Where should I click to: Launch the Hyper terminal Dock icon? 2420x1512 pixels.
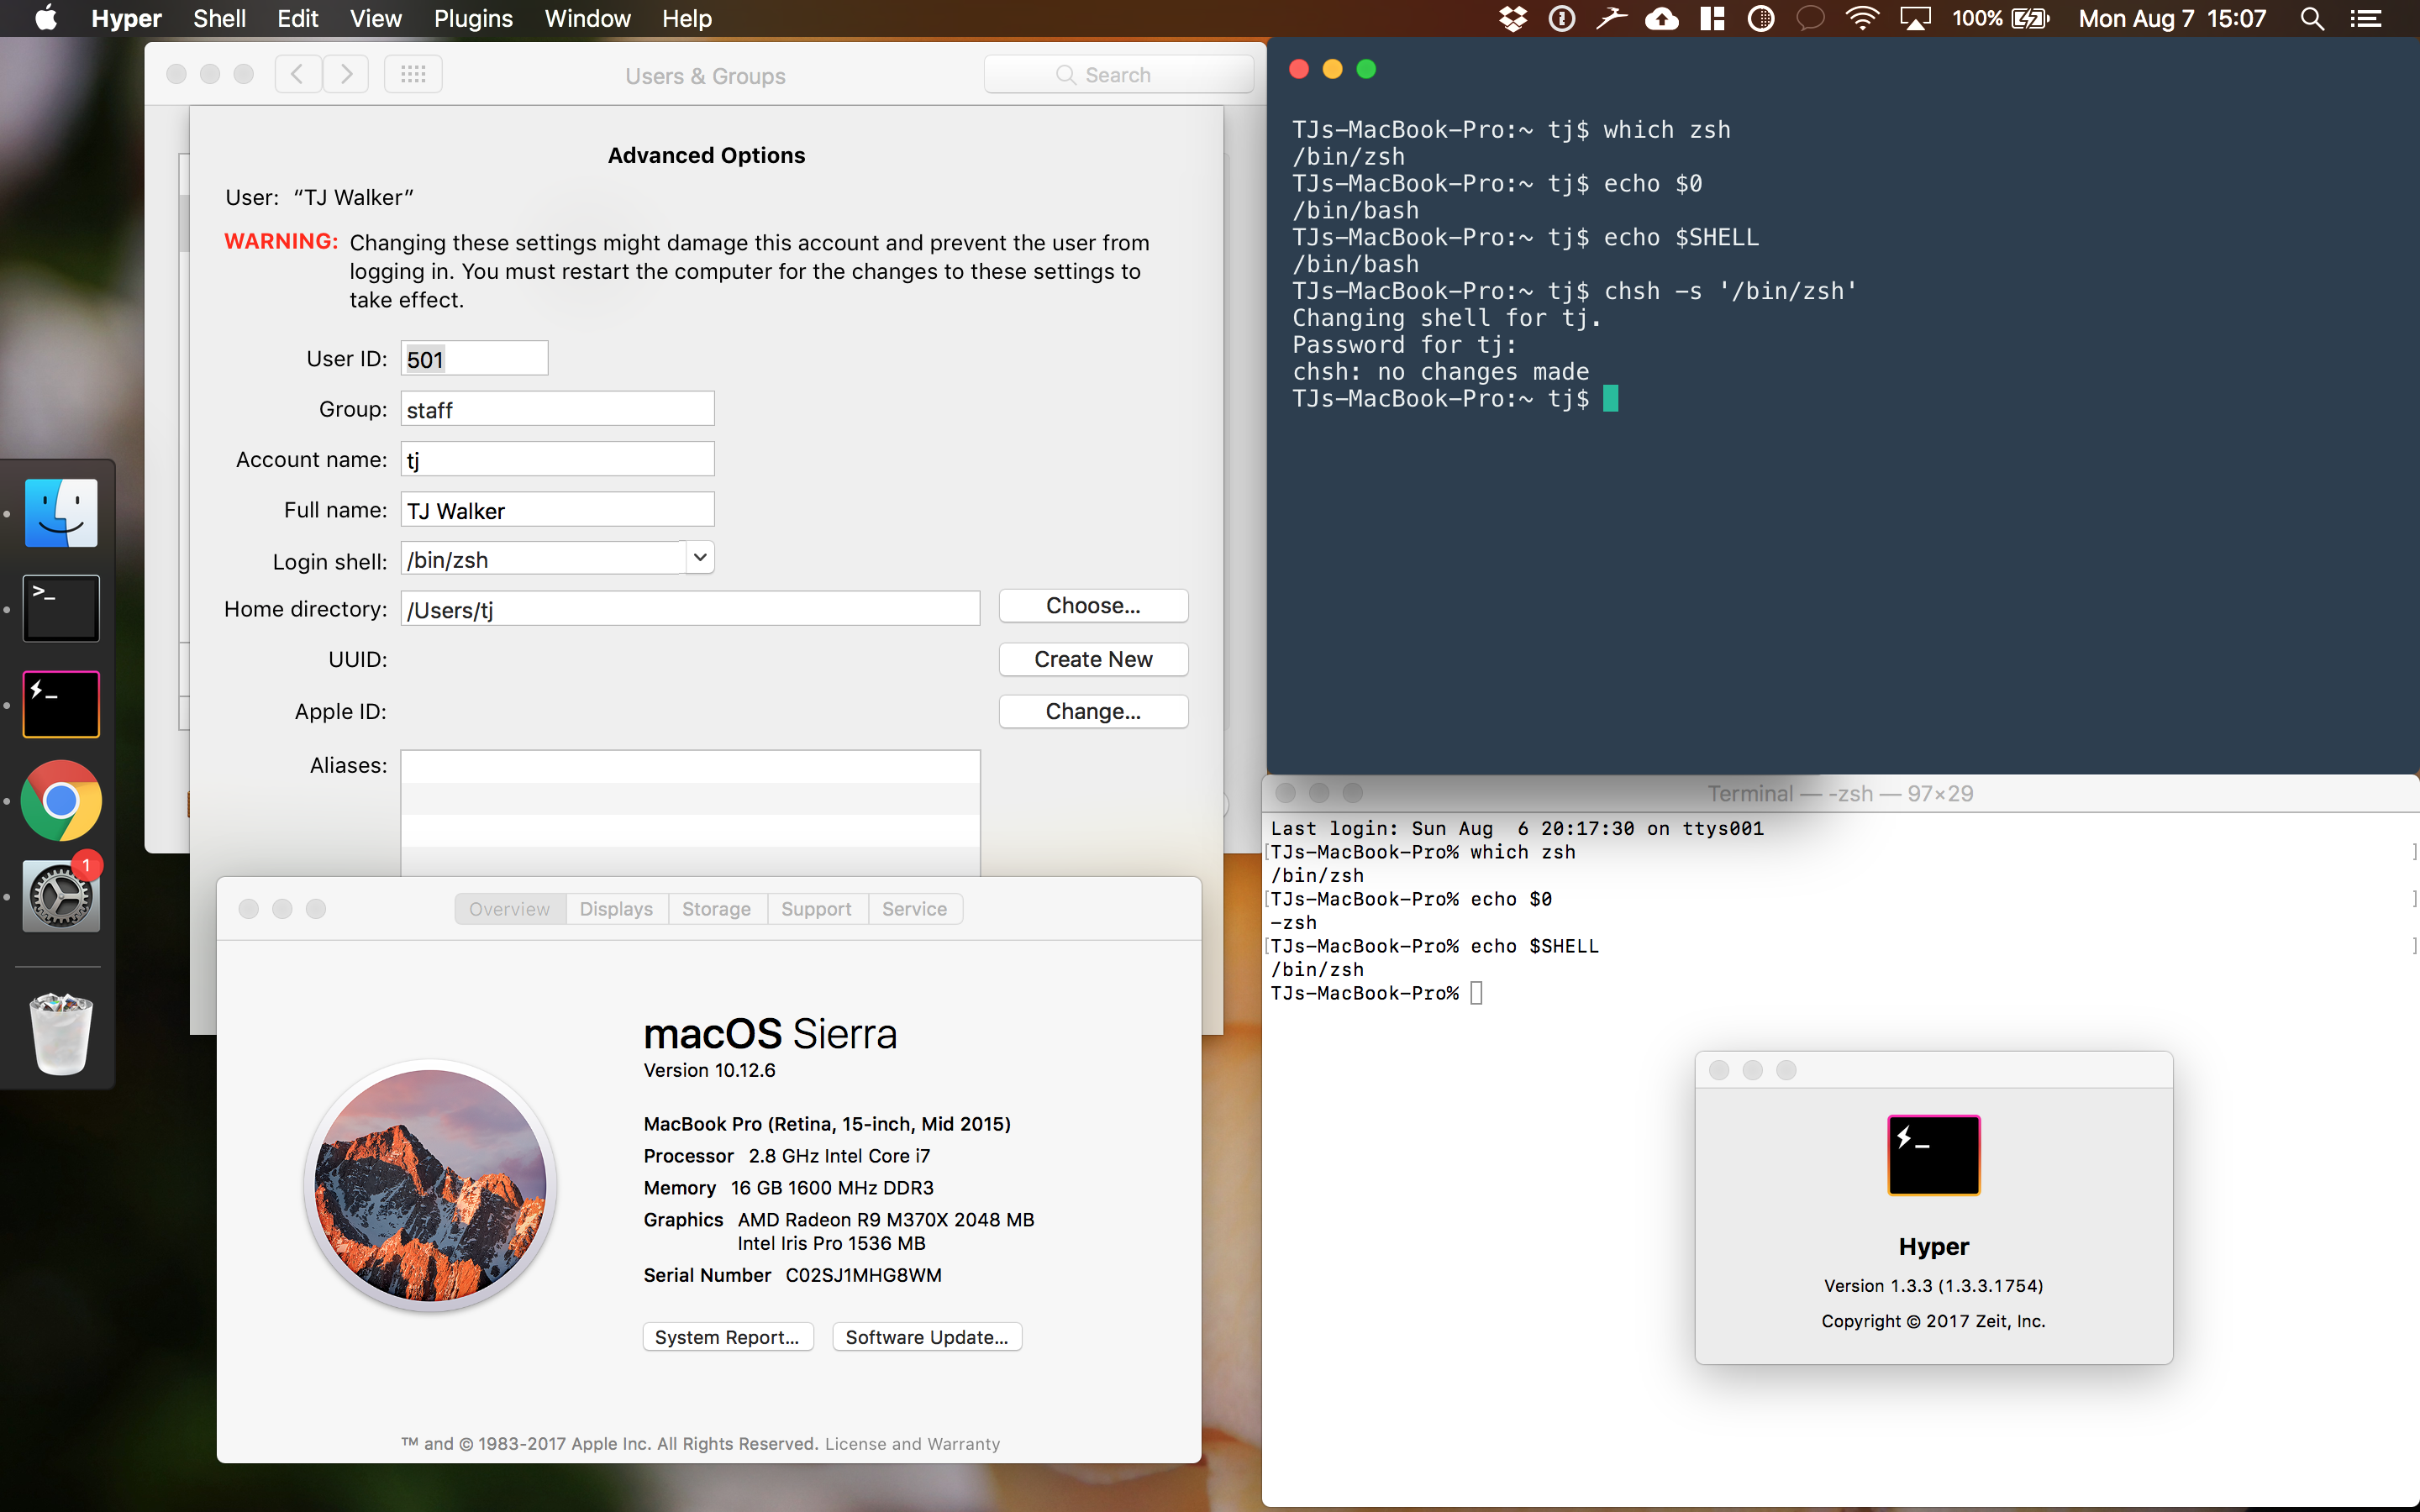[60, 703]
